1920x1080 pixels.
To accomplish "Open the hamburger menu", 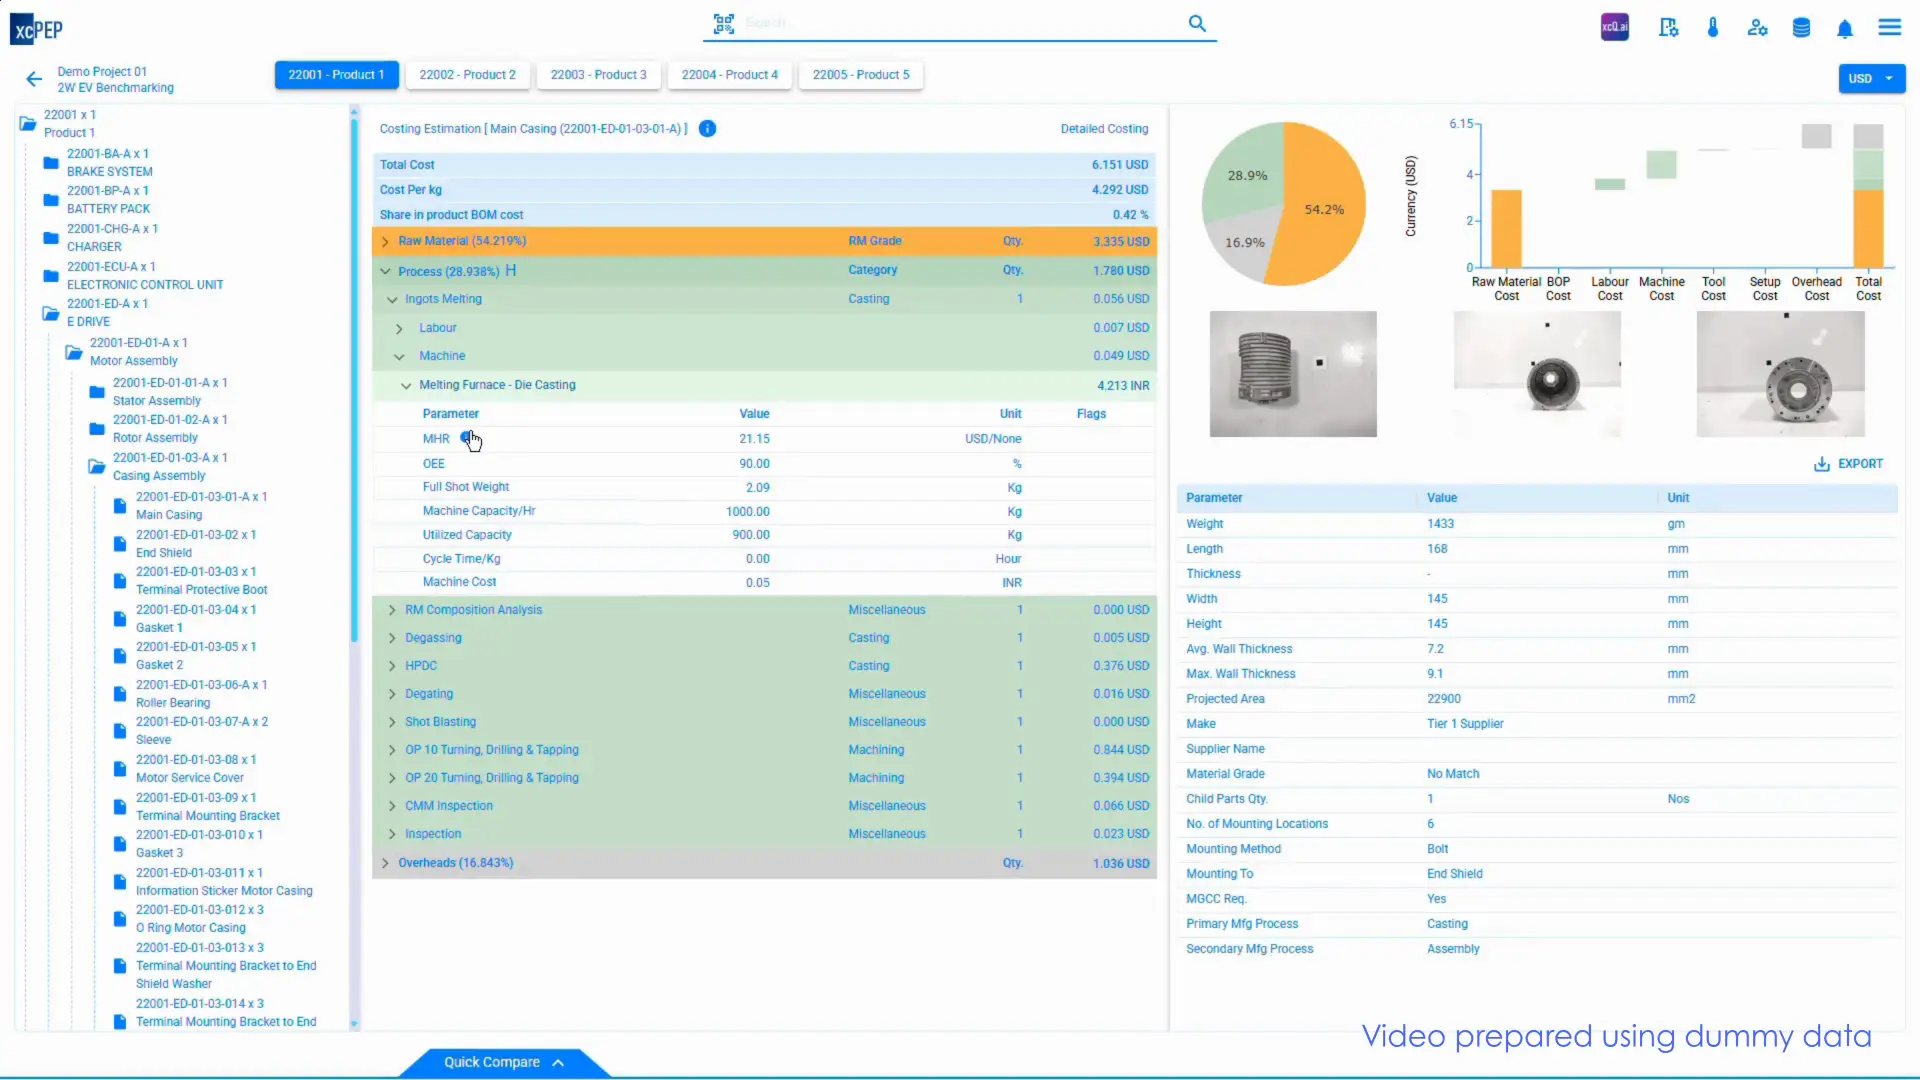I will (1889, 27).
